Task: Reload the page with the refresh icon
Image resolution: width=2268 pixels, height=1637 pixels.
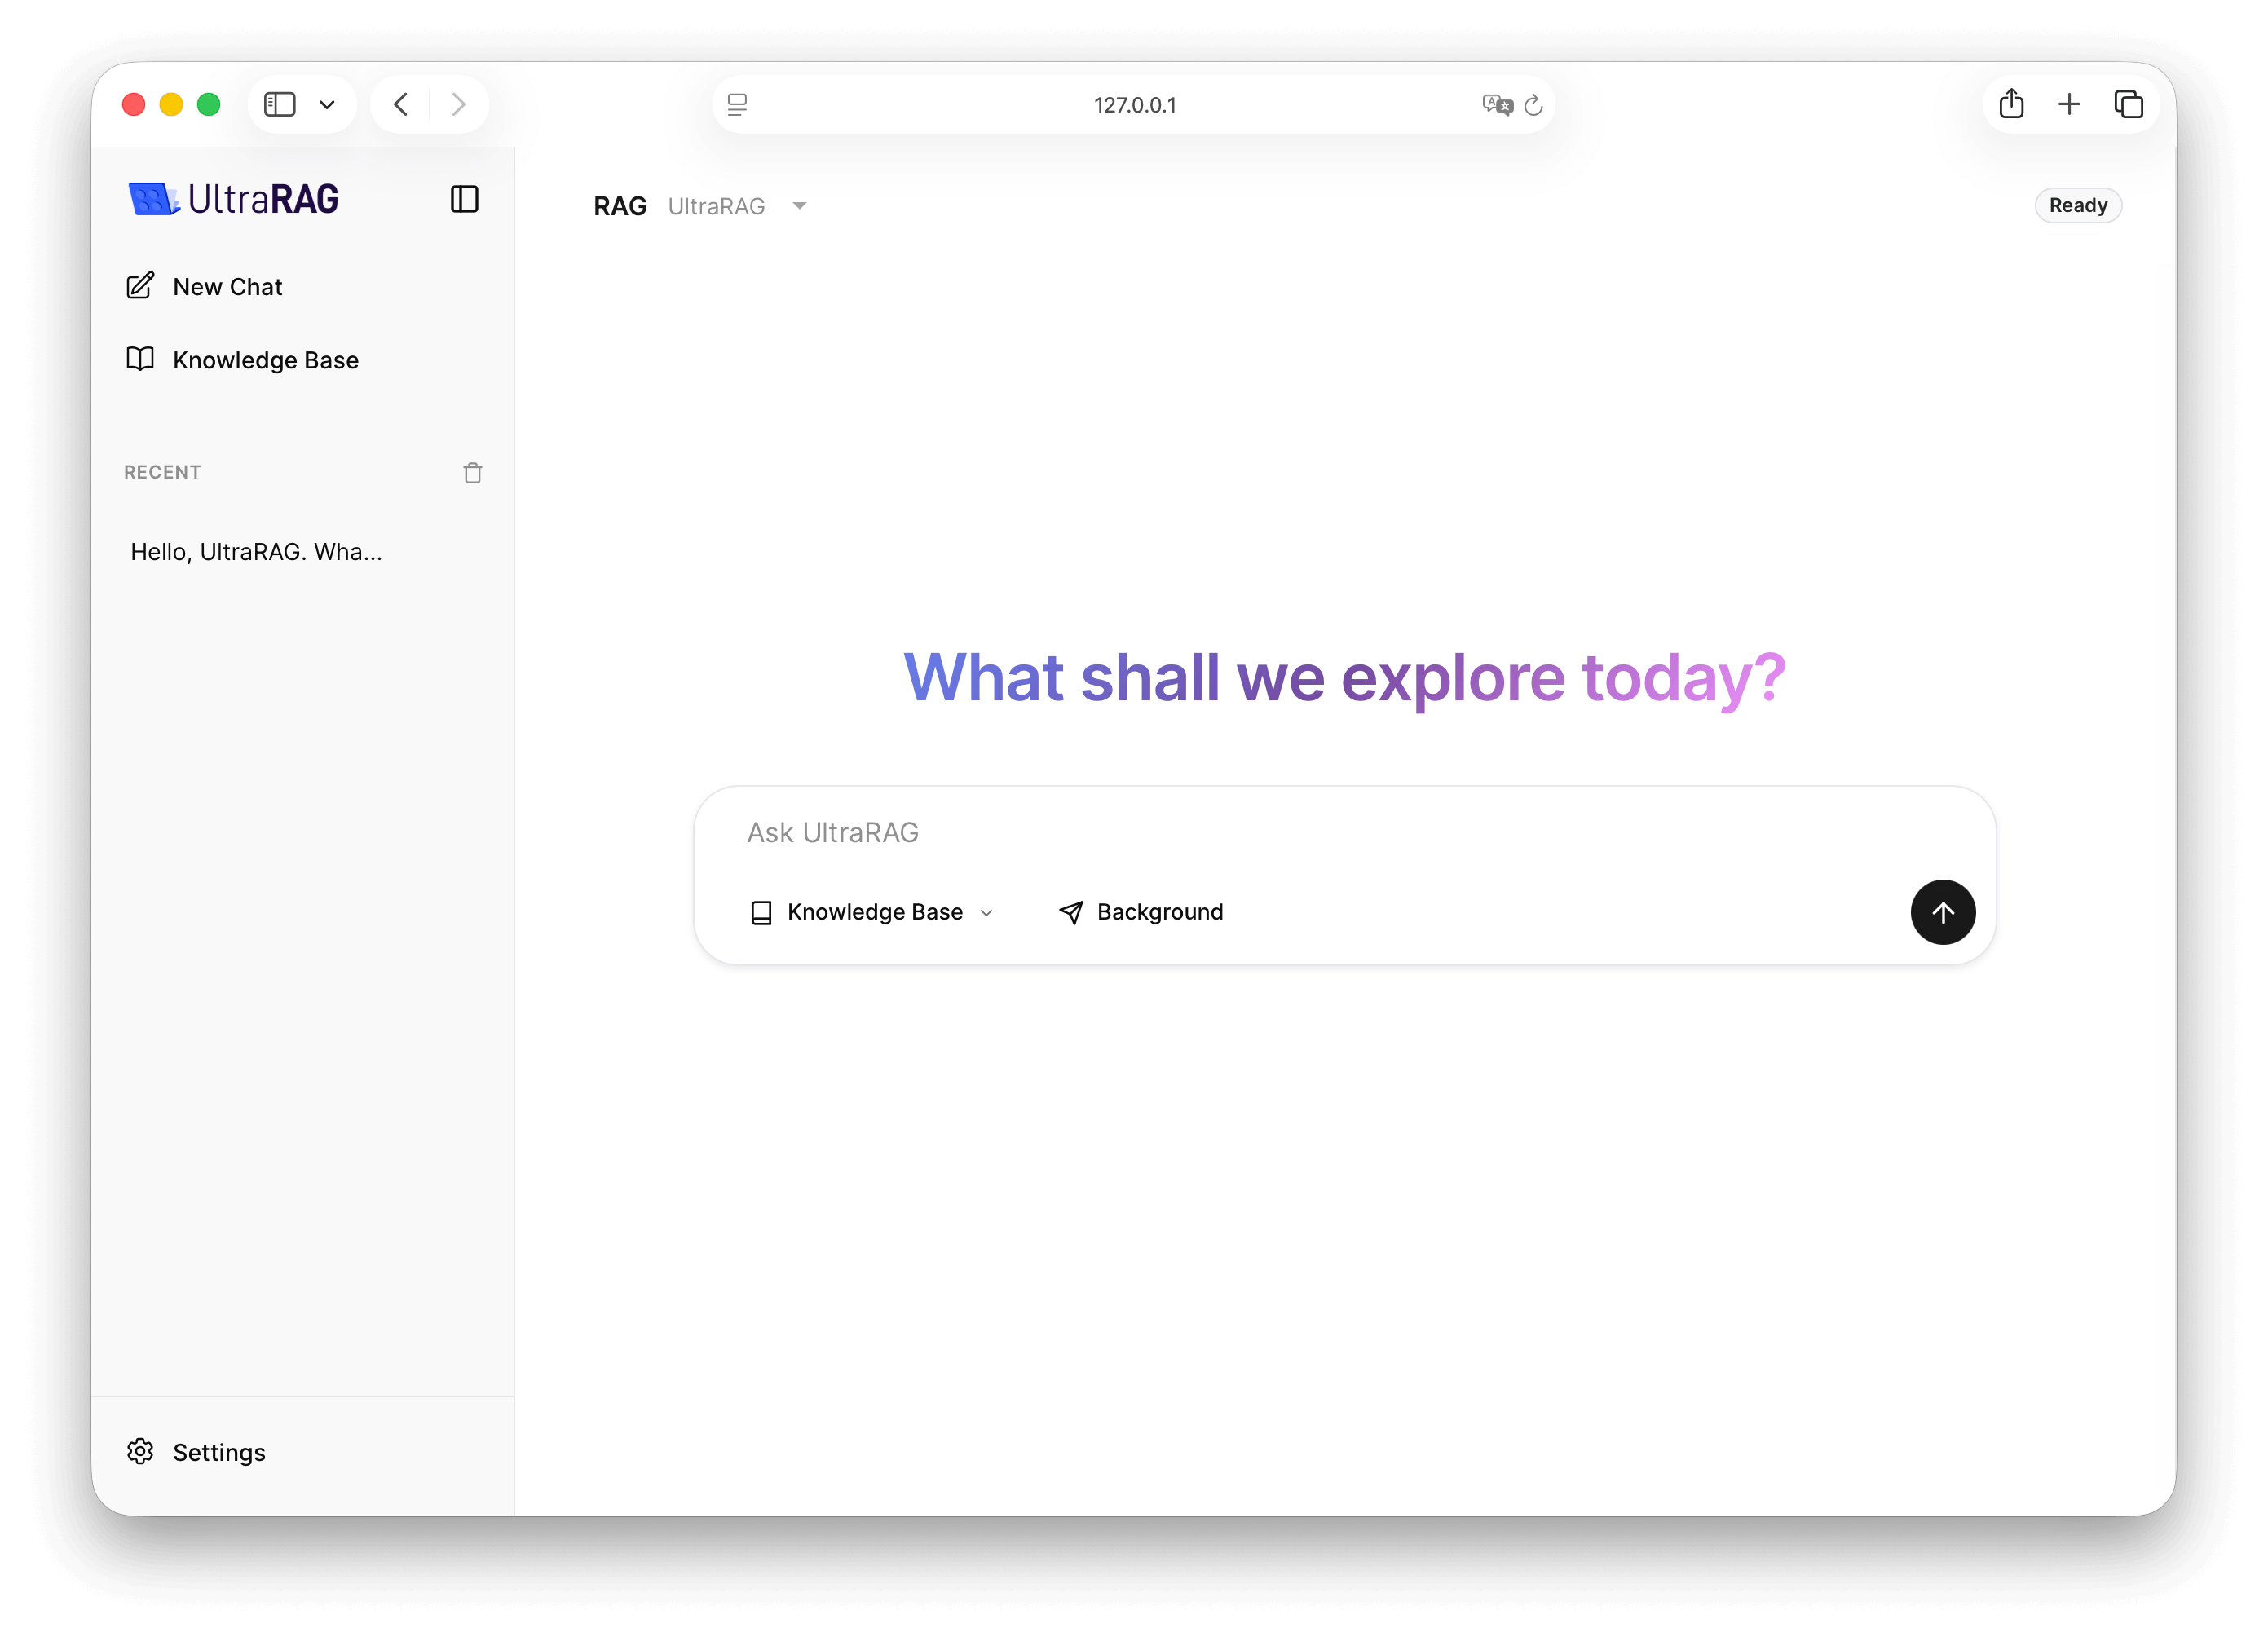Action: [x=1533, y=104]
